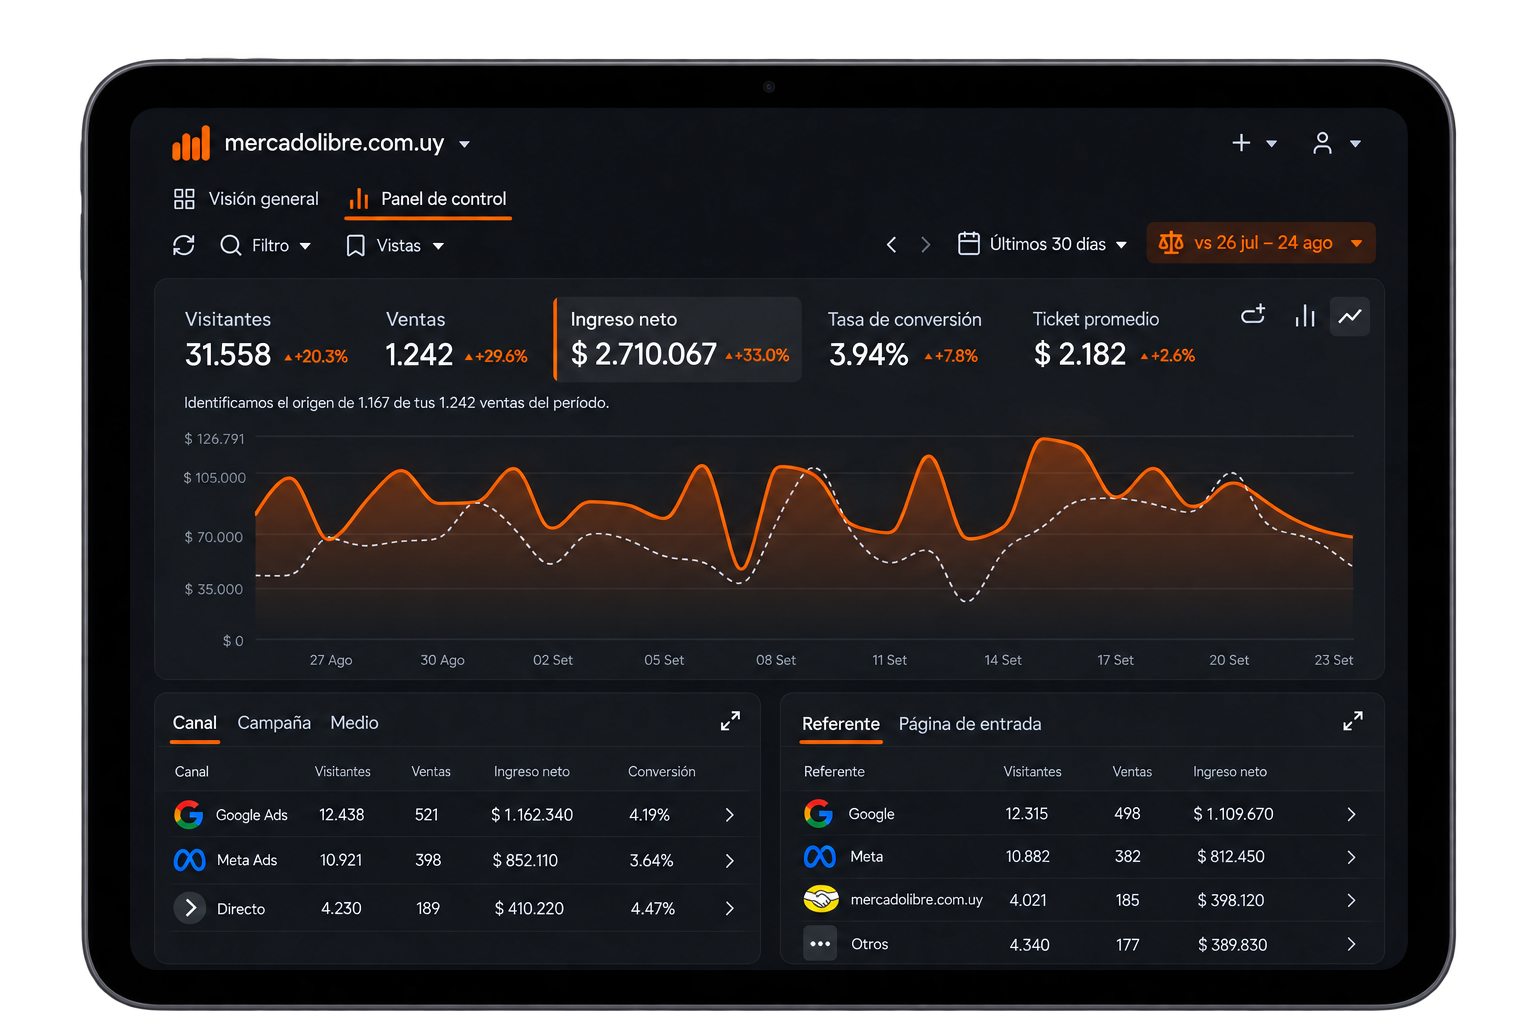
Task: Click the orange bar-chart app logo
Action: pyautogui.click(x=191, y=143)
